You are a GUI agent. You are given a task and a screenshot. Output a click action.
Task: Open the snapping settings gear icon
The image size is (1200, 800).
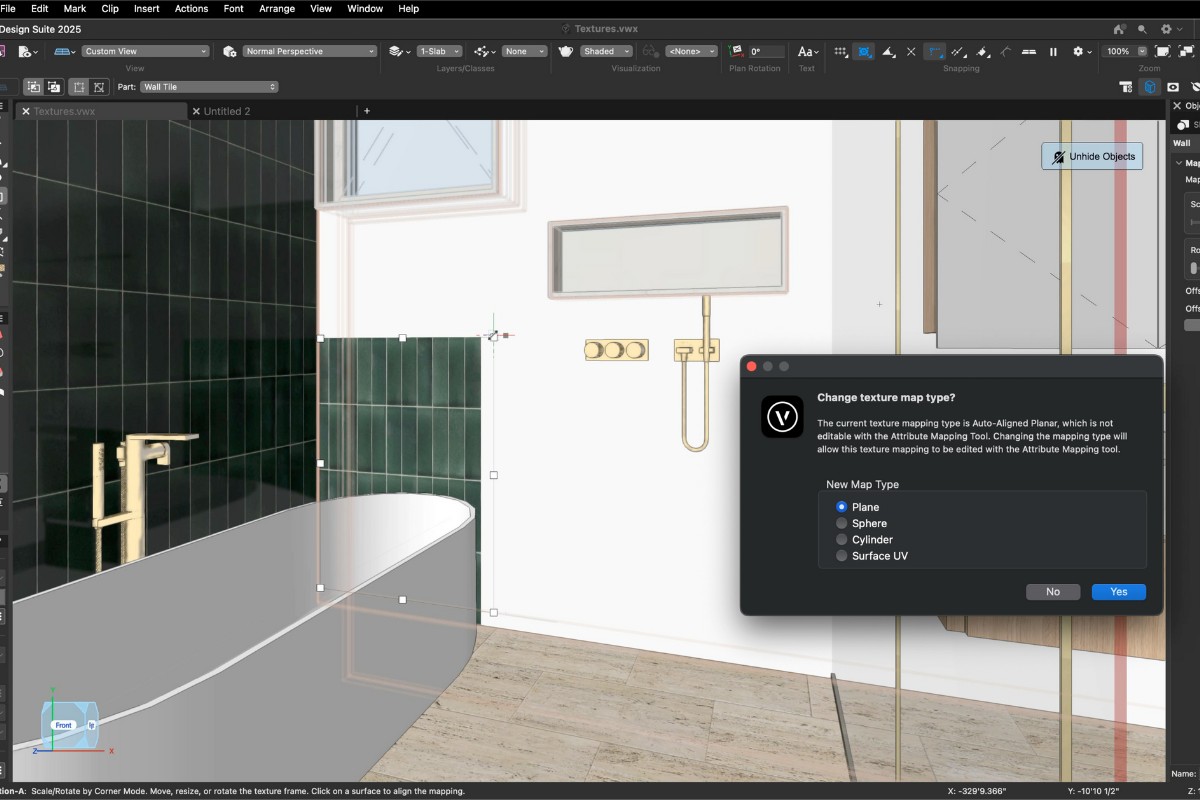[x=1078, y=51]
